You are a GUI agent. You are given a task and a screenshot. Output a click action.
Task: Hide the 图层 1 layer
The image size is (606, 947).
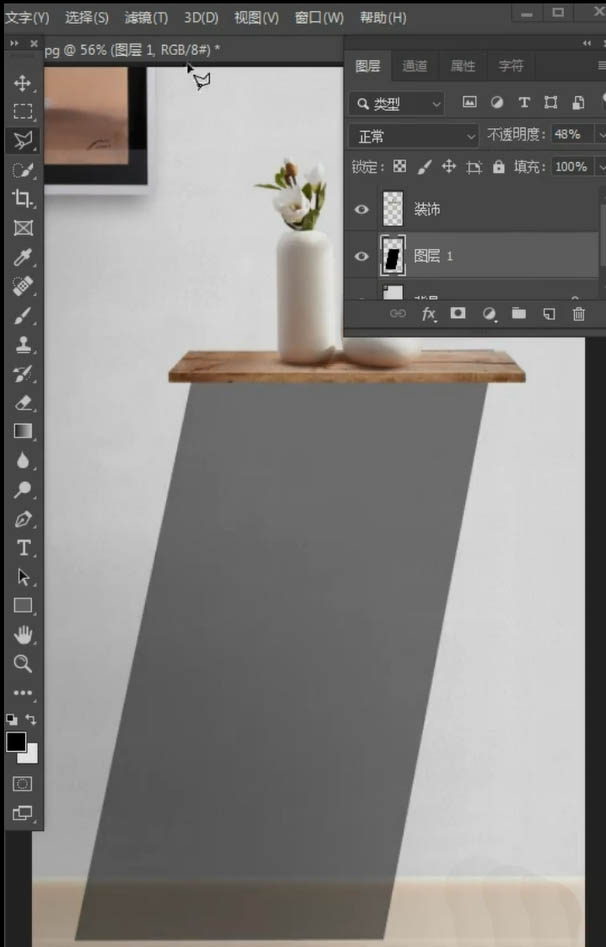point(361,256)
